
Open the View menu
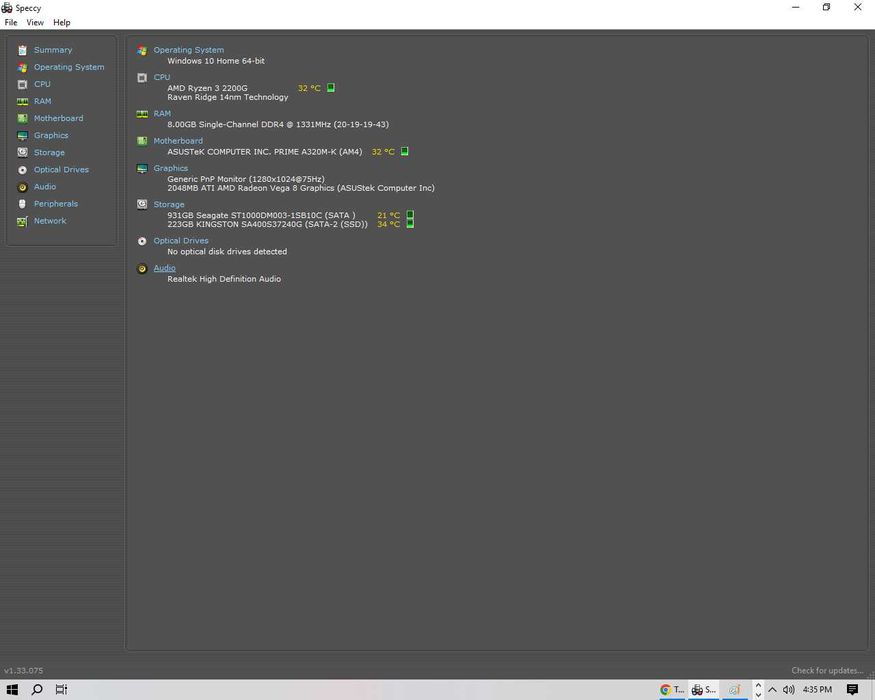tap(35, 22)
